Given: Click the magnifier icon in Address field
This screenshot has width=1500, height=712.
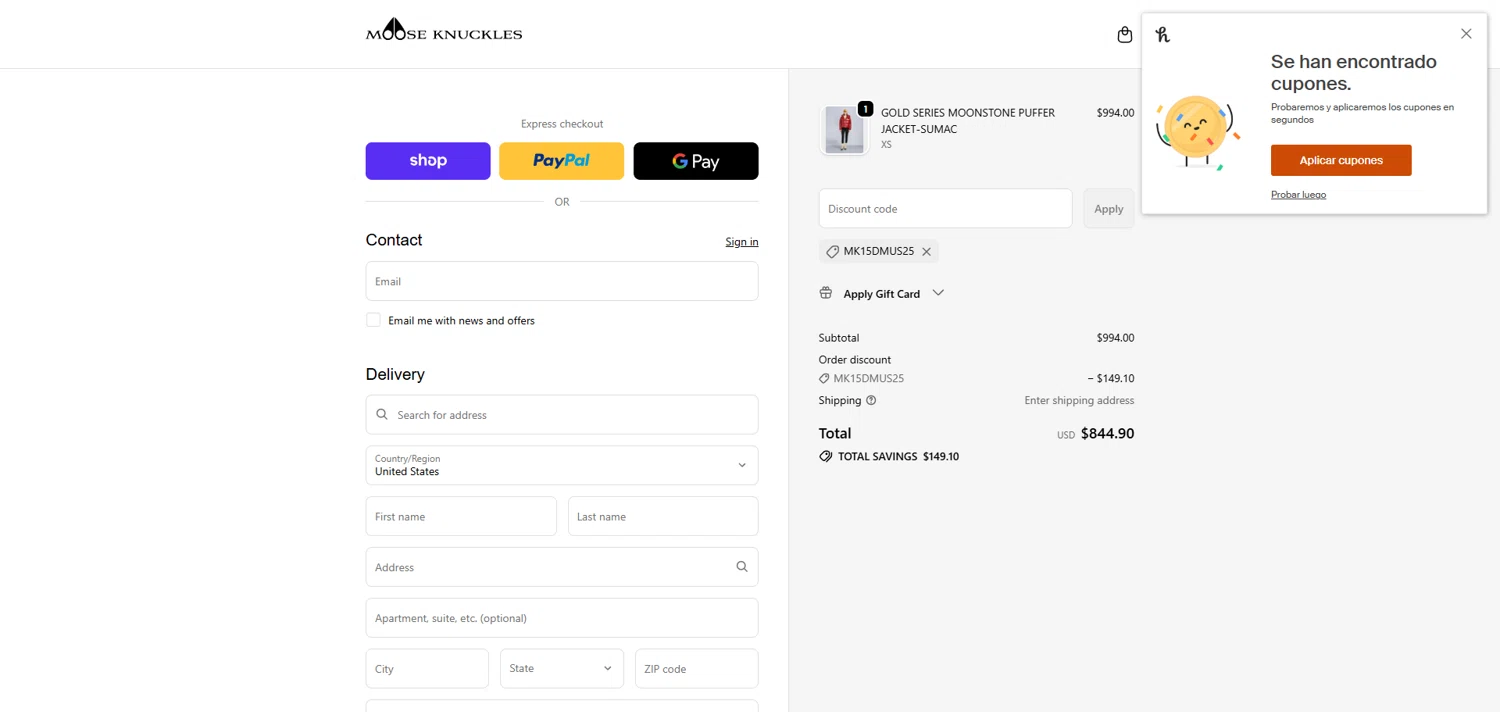Looking at the screenshot, I should [742, 567].
